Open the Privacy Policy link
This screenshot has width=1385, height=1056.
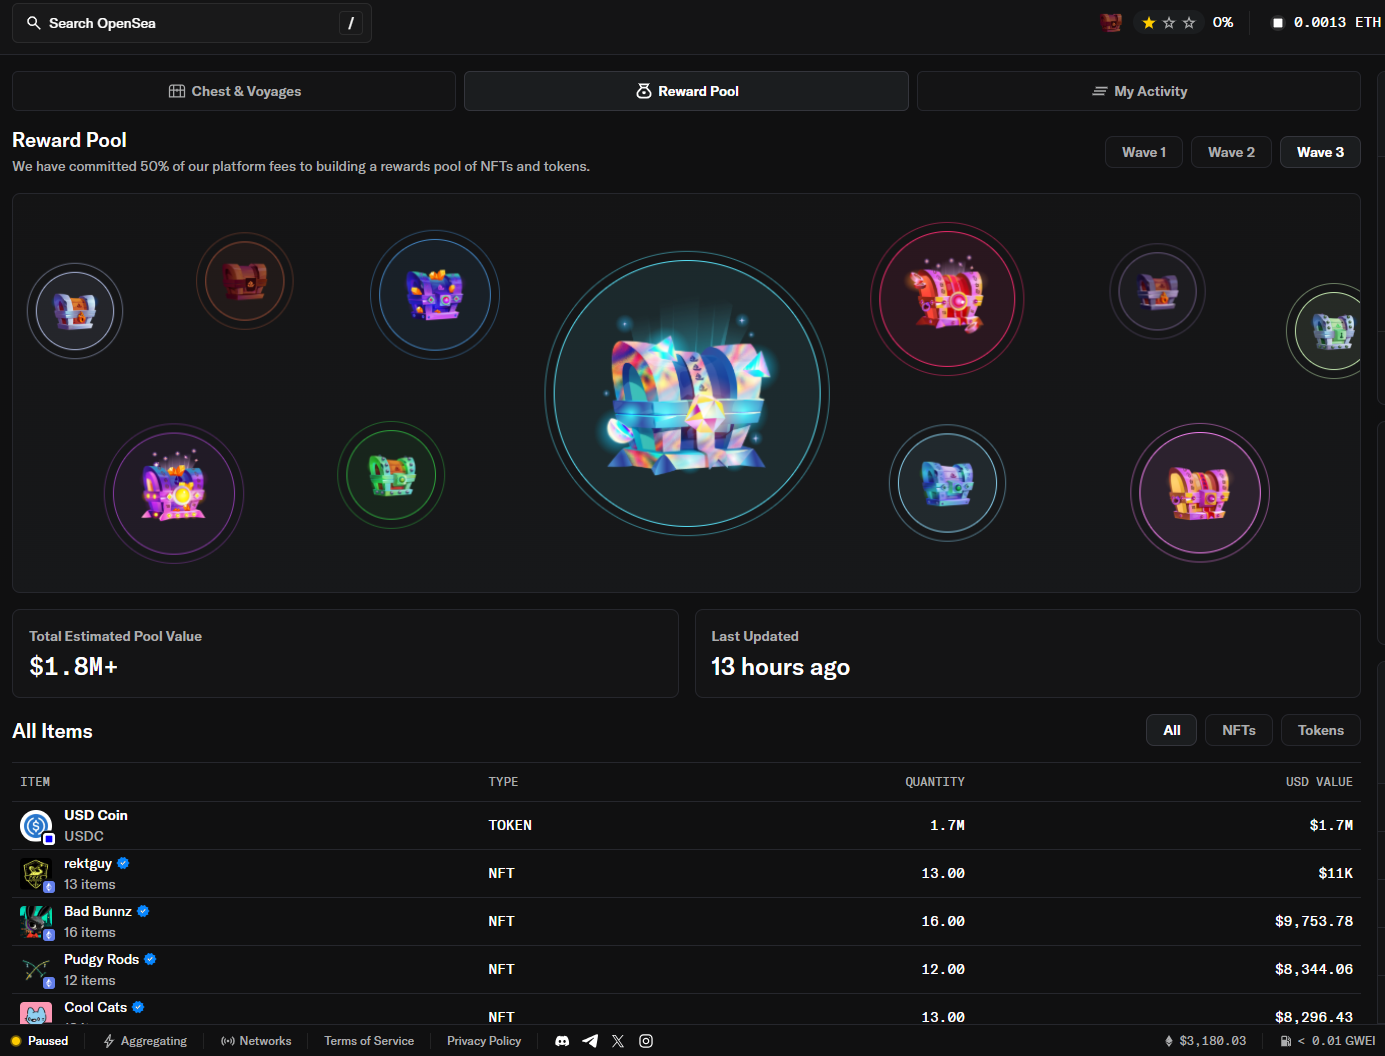(484, 1041)
